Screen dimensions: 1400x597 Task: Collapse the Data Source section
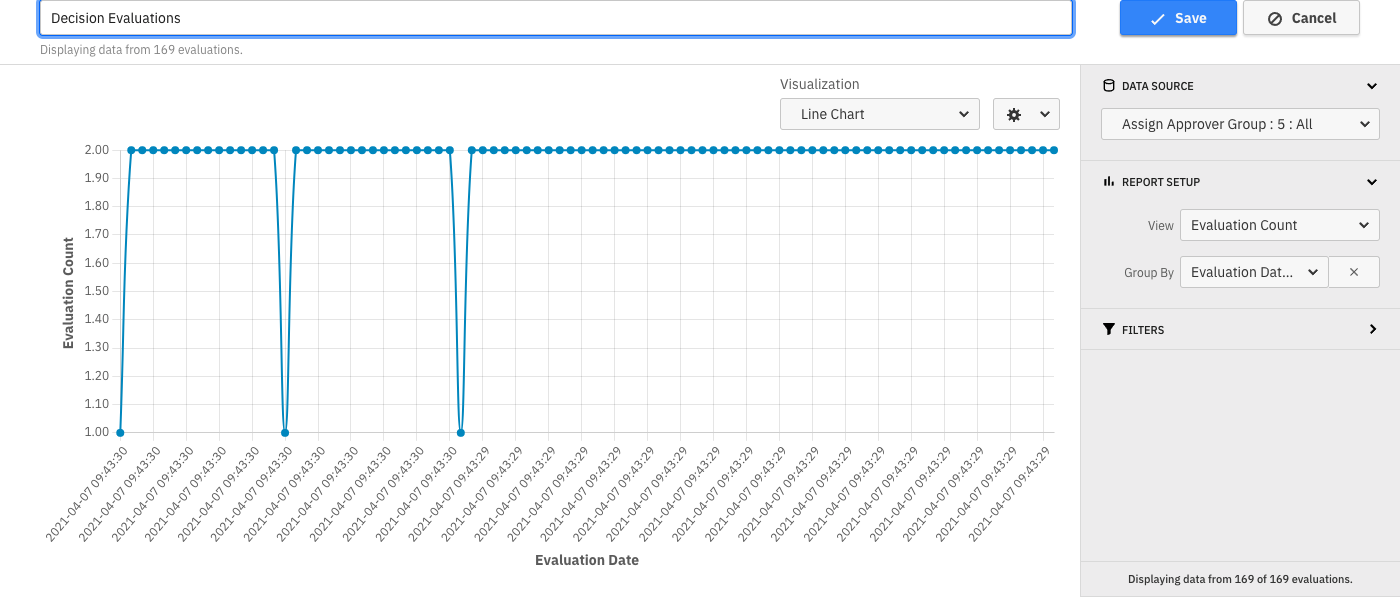point(1371,86)
